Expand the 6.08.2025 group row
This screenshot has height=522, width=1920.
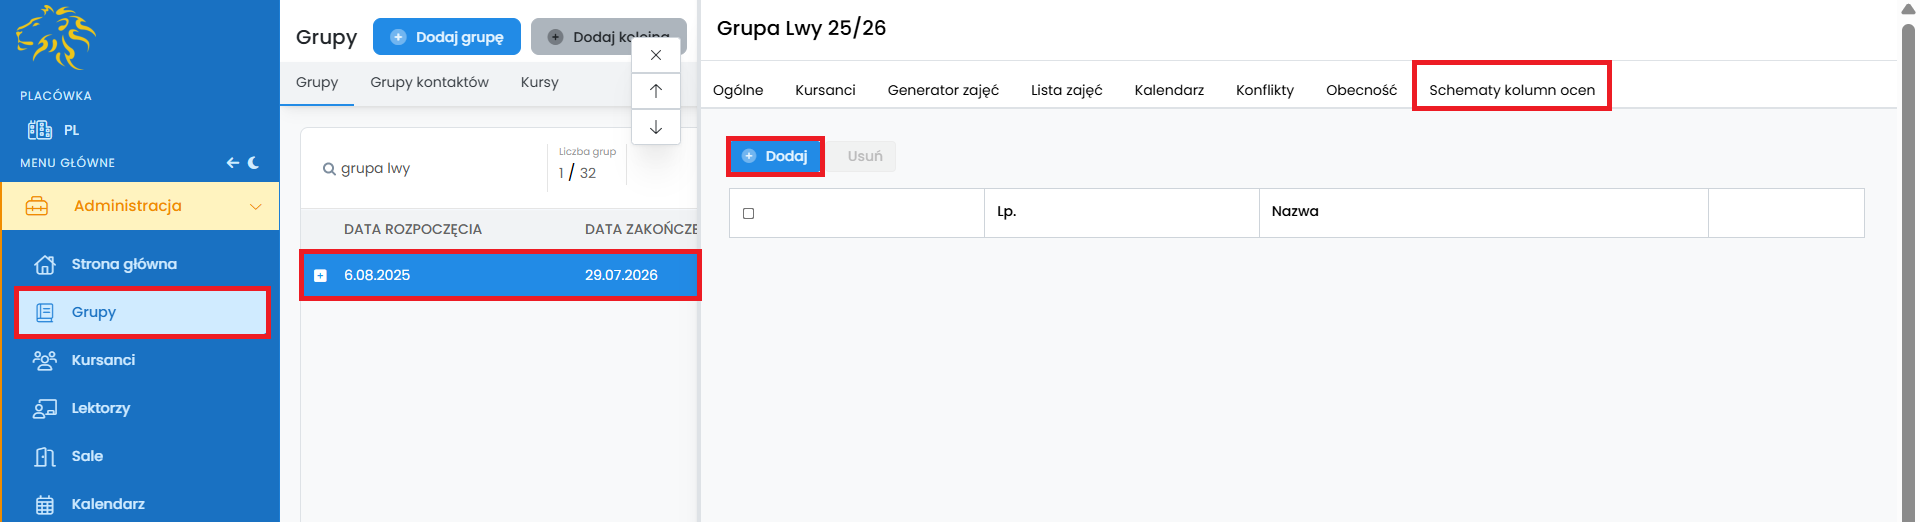(320, 276)
